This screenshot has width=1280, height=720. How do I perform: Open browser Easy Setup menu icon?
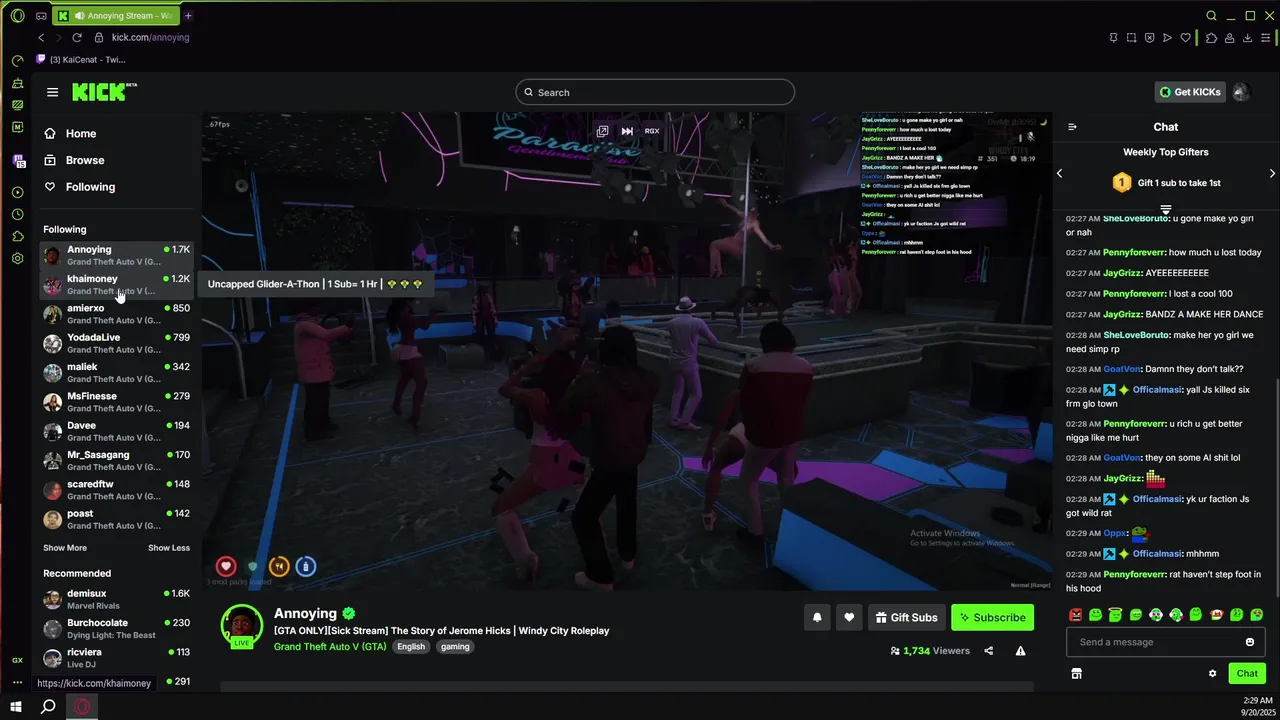[x=1265, y=38]
